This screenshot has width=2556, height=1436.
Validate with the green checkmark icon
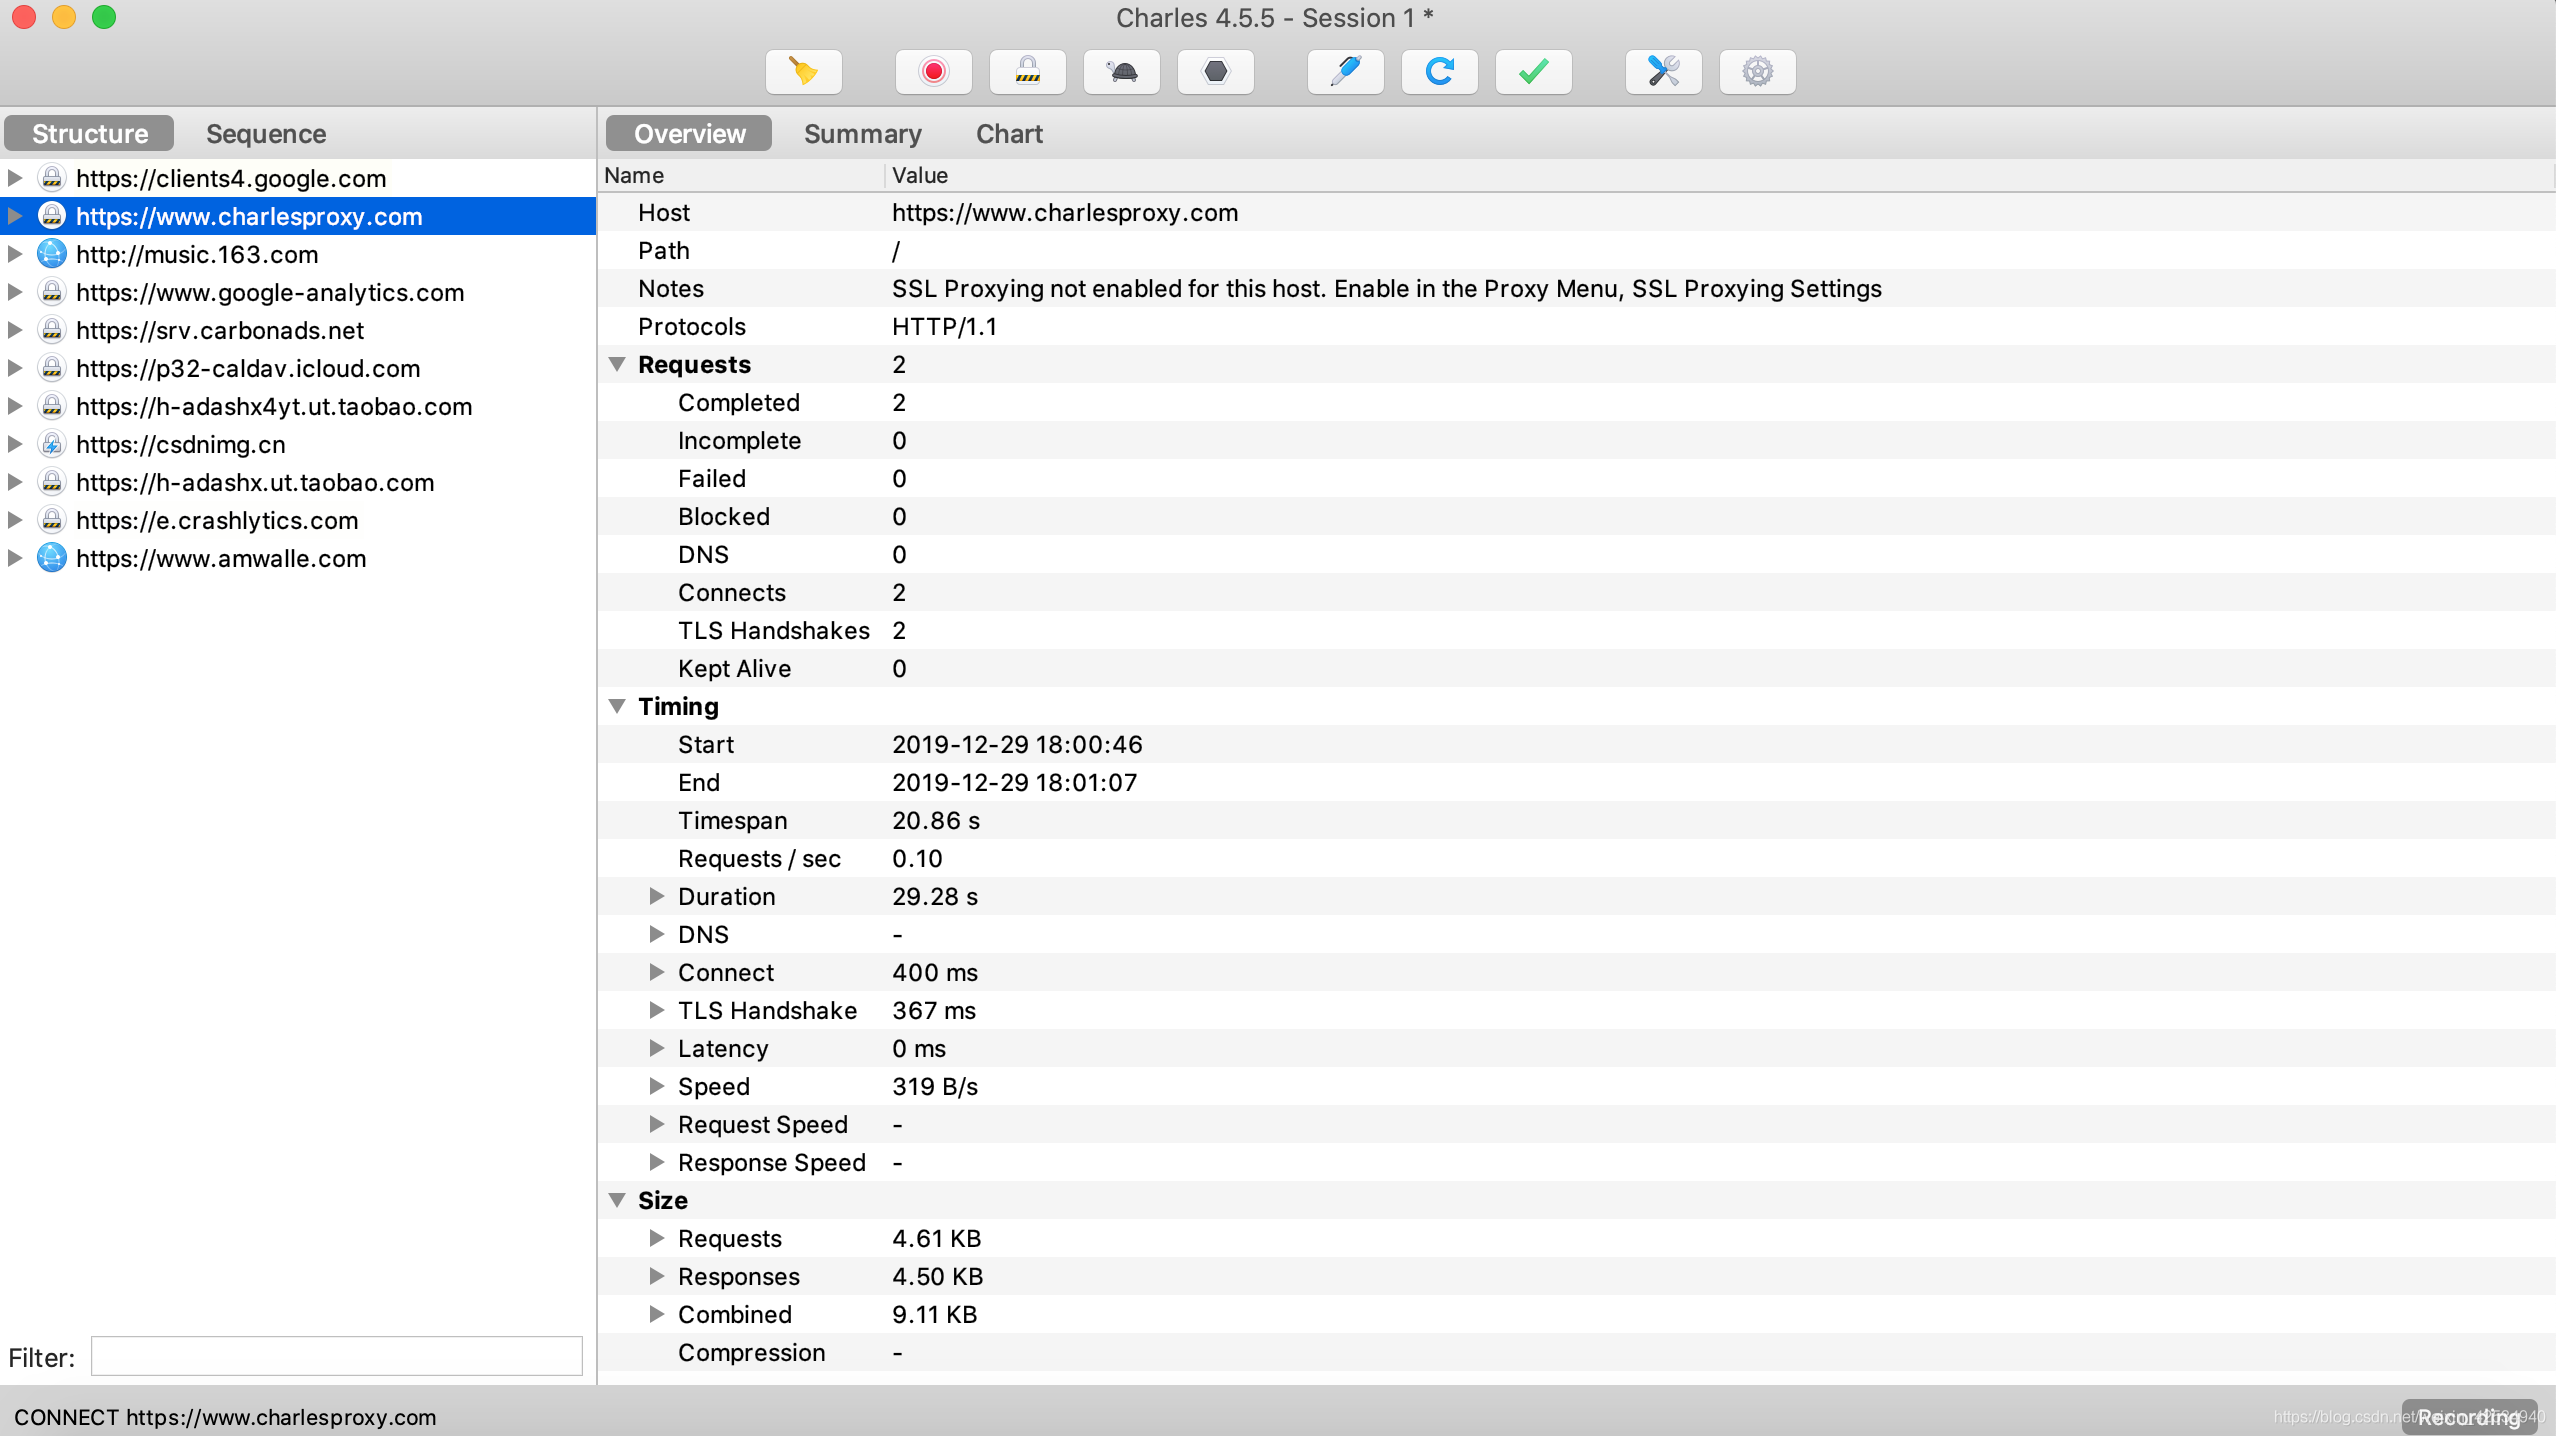click(1533, 72)
